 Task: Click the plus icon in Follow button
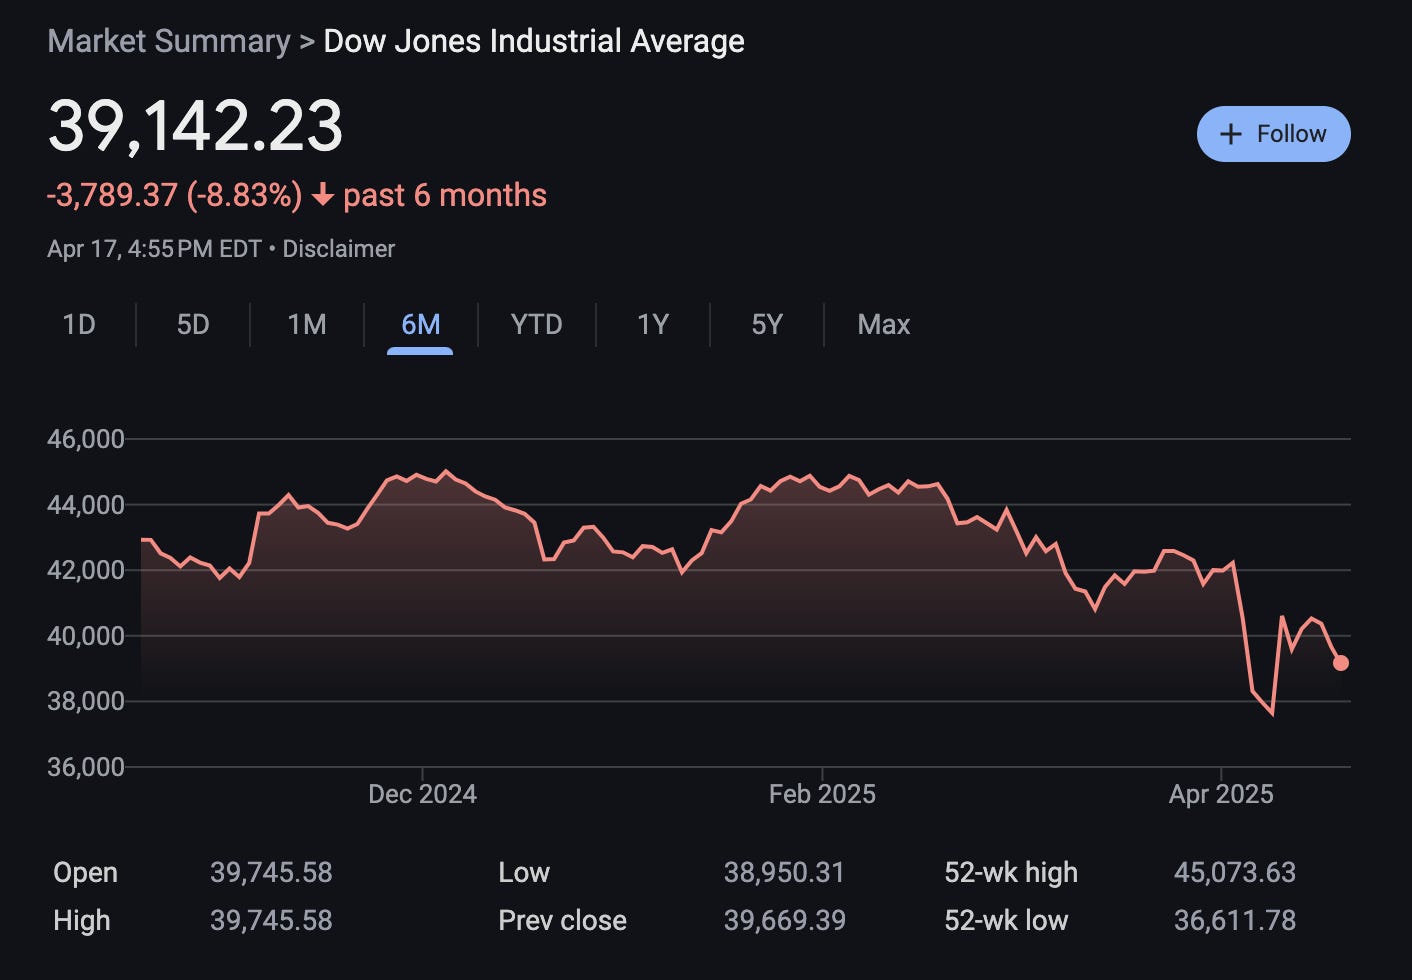[x=1232, y=134]
